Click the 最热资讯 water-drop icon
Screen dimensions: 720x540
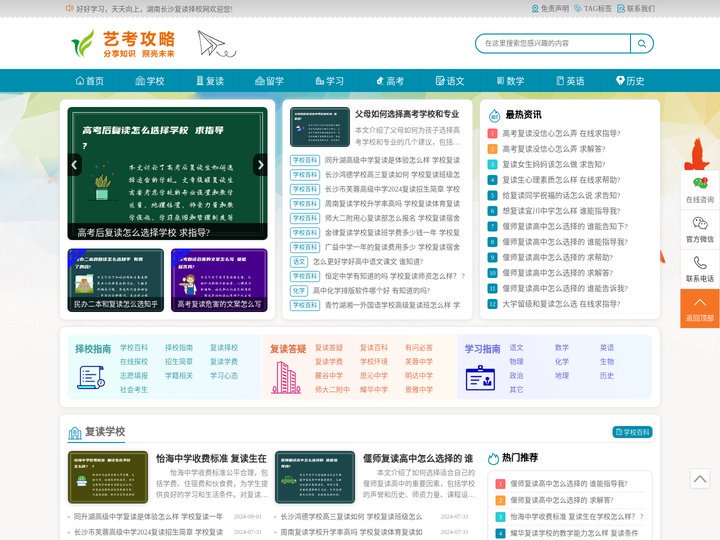pos(495,115)
